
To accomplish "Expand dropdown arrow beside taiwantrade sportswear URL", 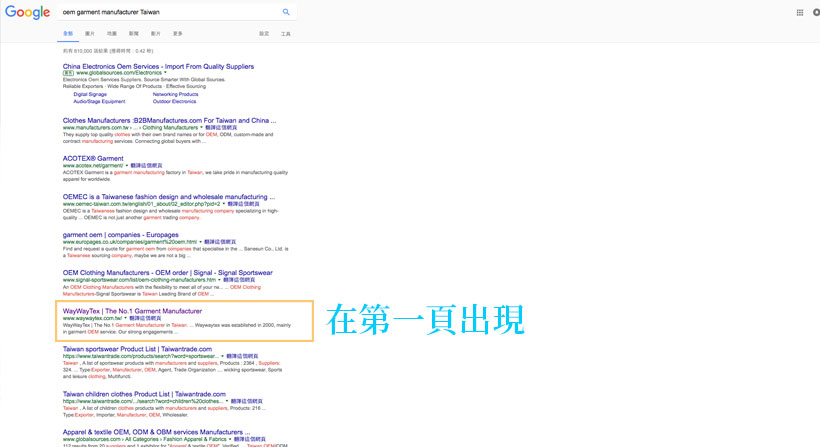I will (x=222, y=357).
